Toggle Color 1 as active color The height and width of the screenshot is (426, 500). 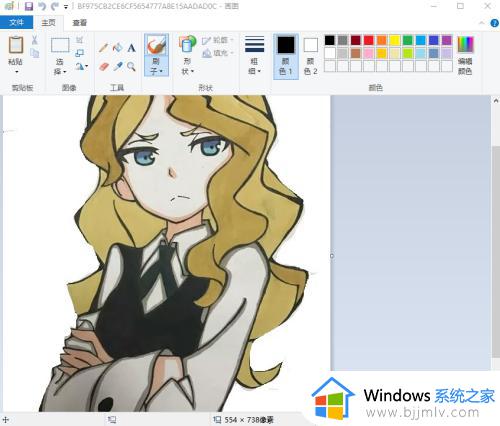[286, 56]
